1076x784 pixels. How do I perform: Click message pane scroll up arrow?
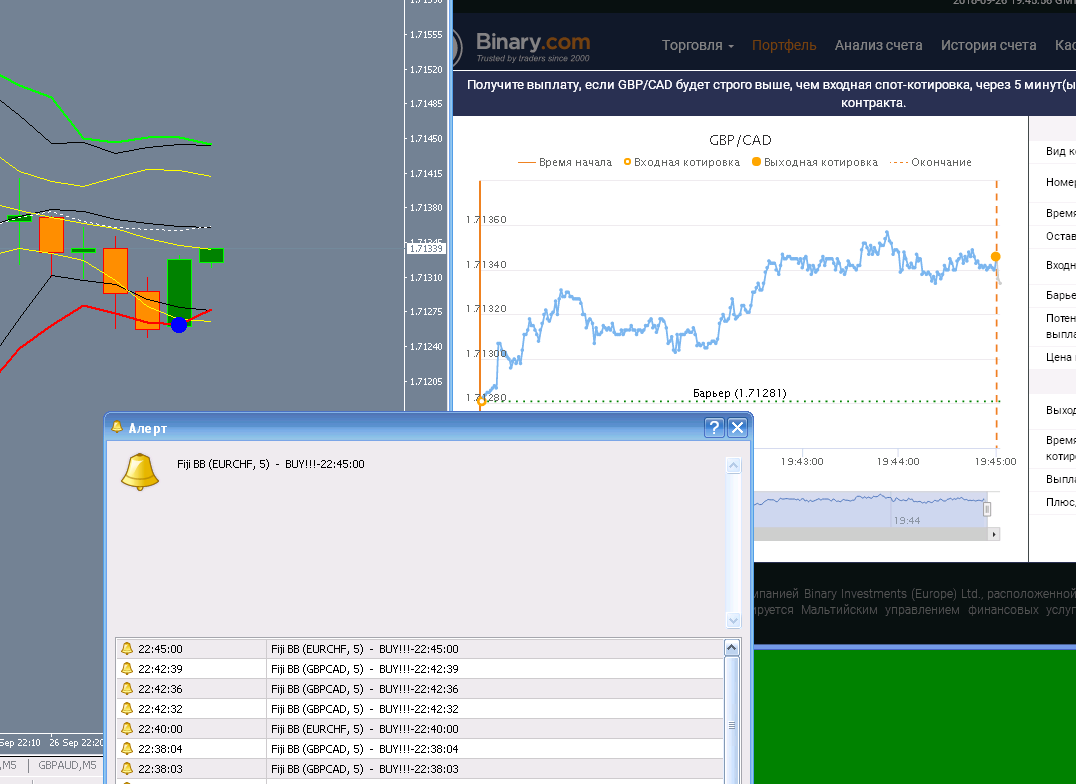734,465
